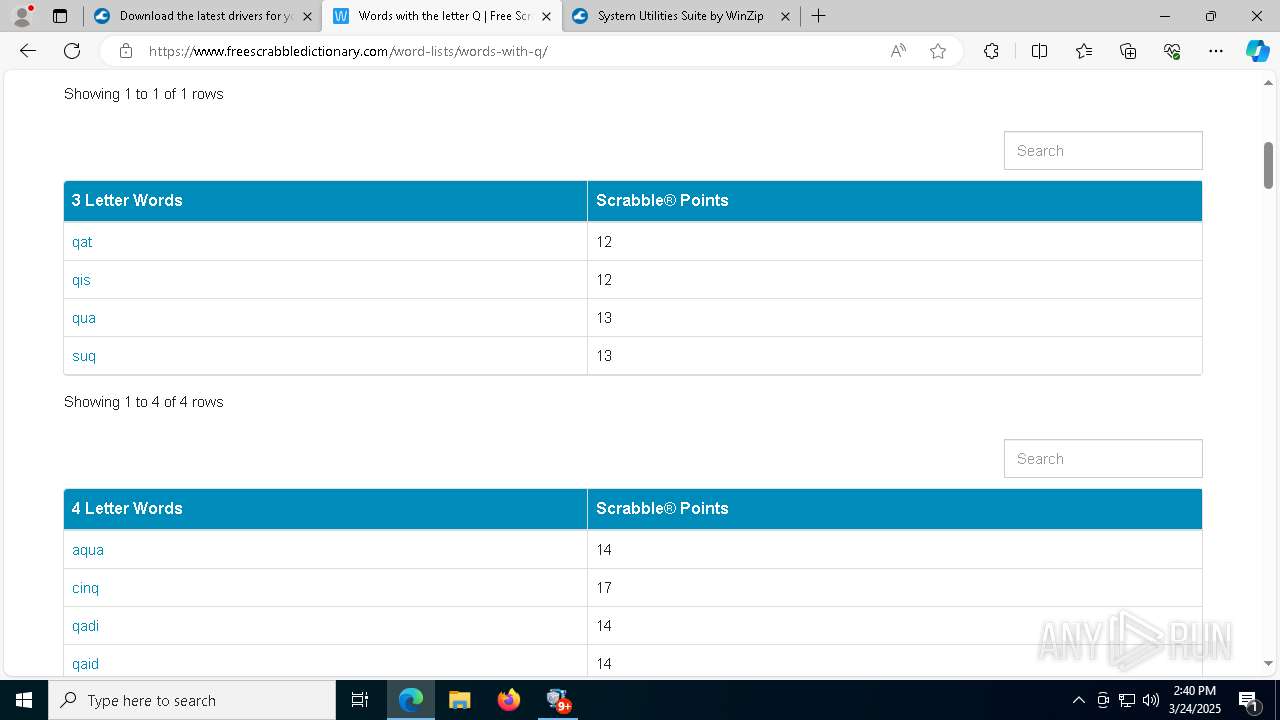Image resolution: width=1280 pixels, height=720 pixels.
Task: Add this page to favorites star
Action: tap(938, 51)
